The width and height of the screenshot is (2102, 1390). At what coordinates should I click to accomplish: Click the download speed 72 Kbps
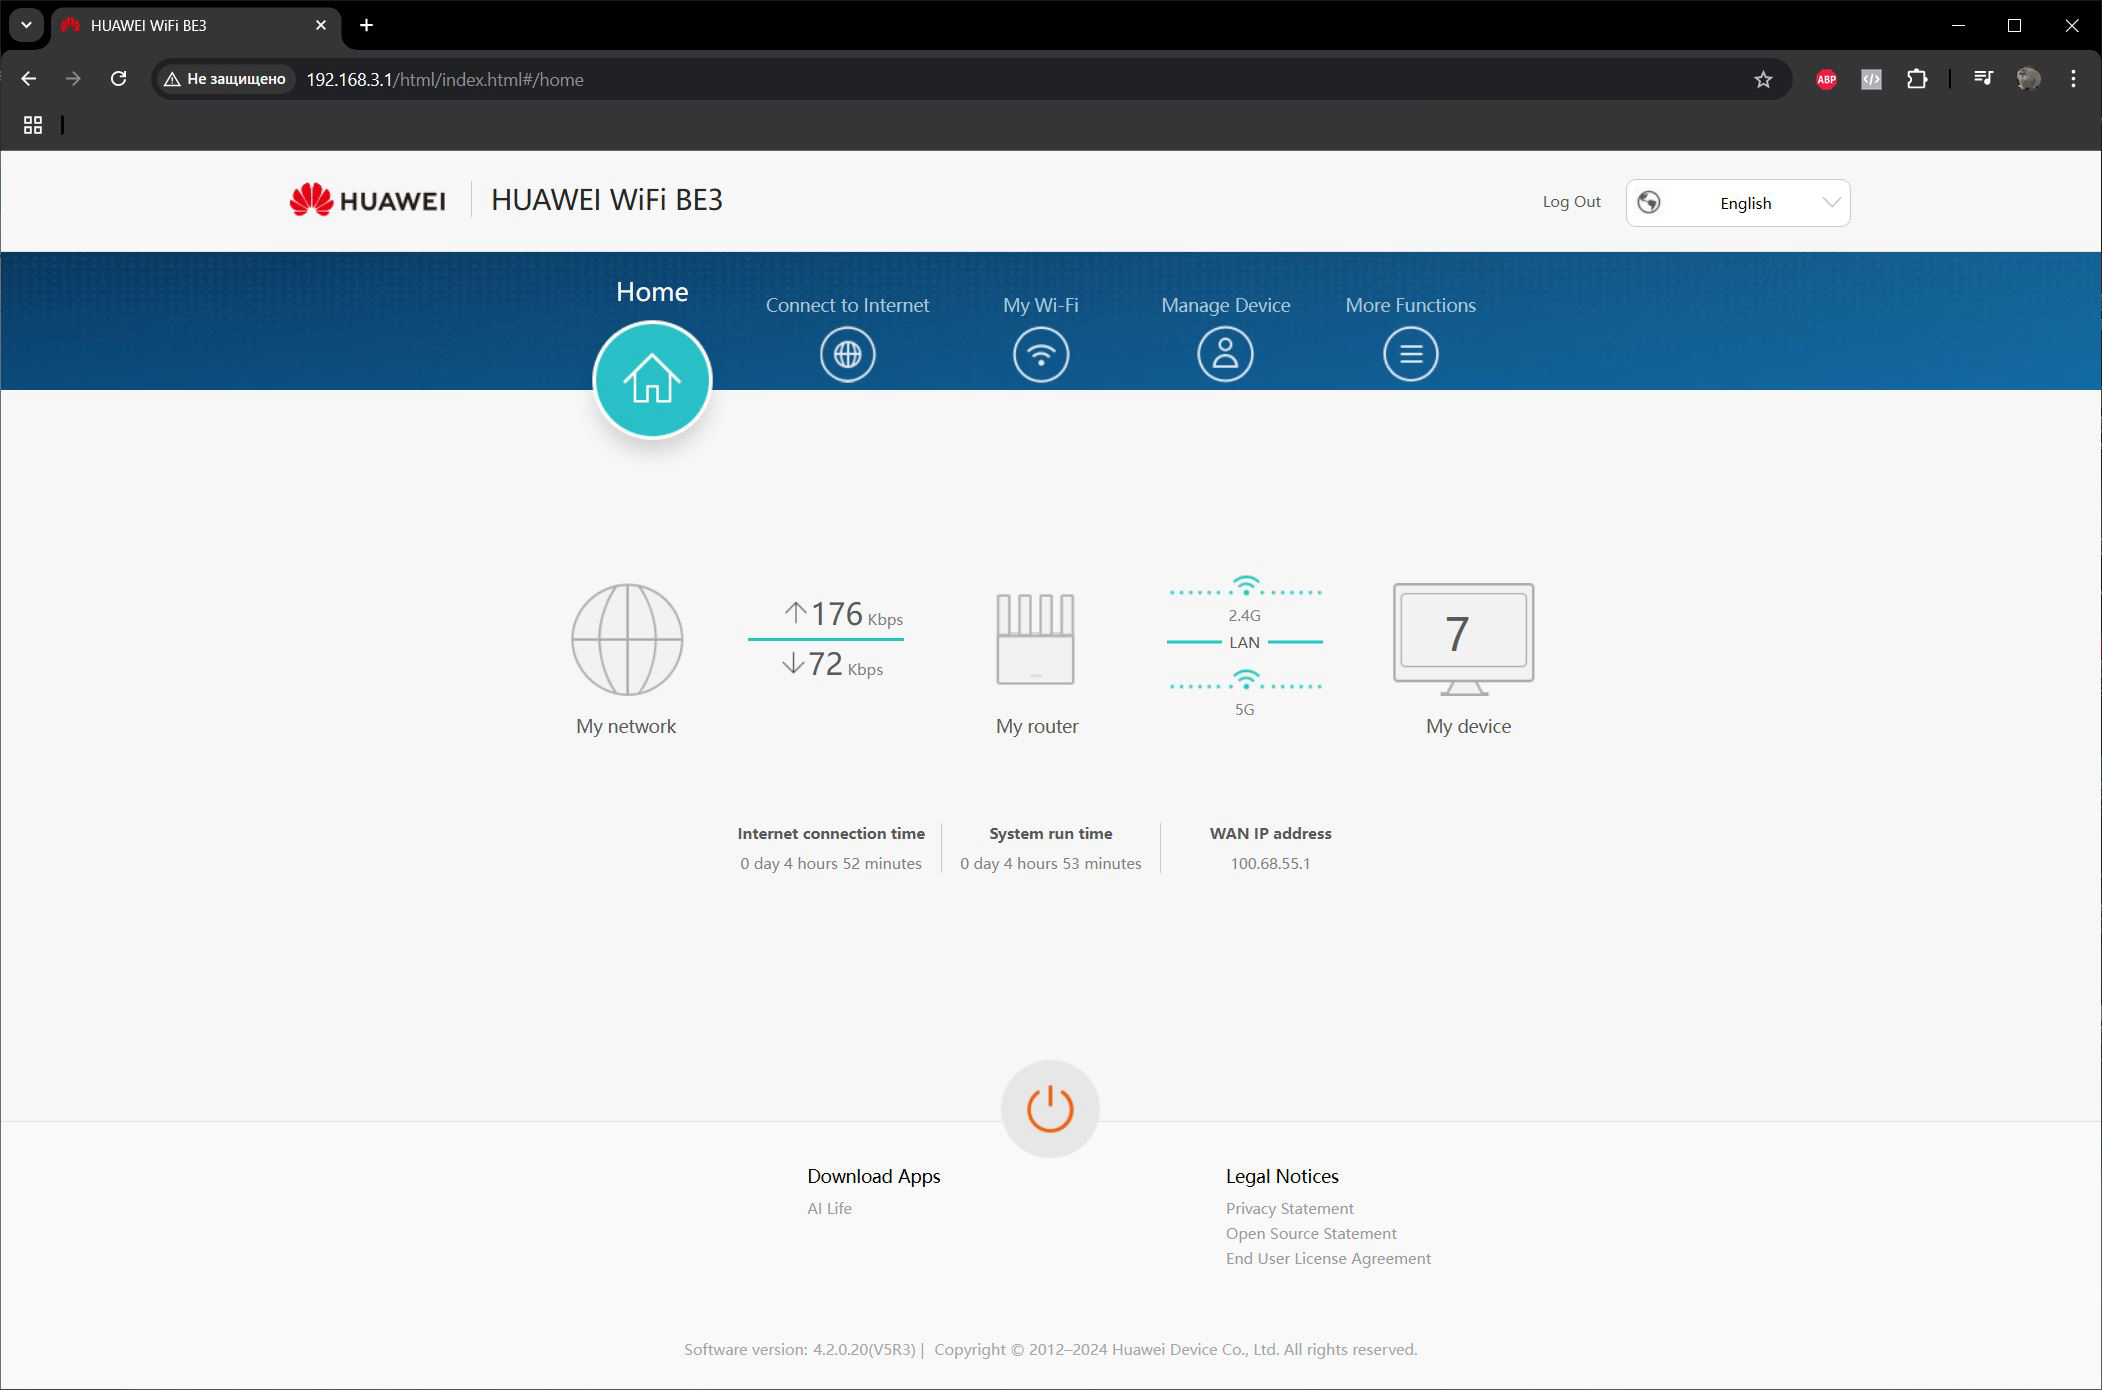click(832, 664)
